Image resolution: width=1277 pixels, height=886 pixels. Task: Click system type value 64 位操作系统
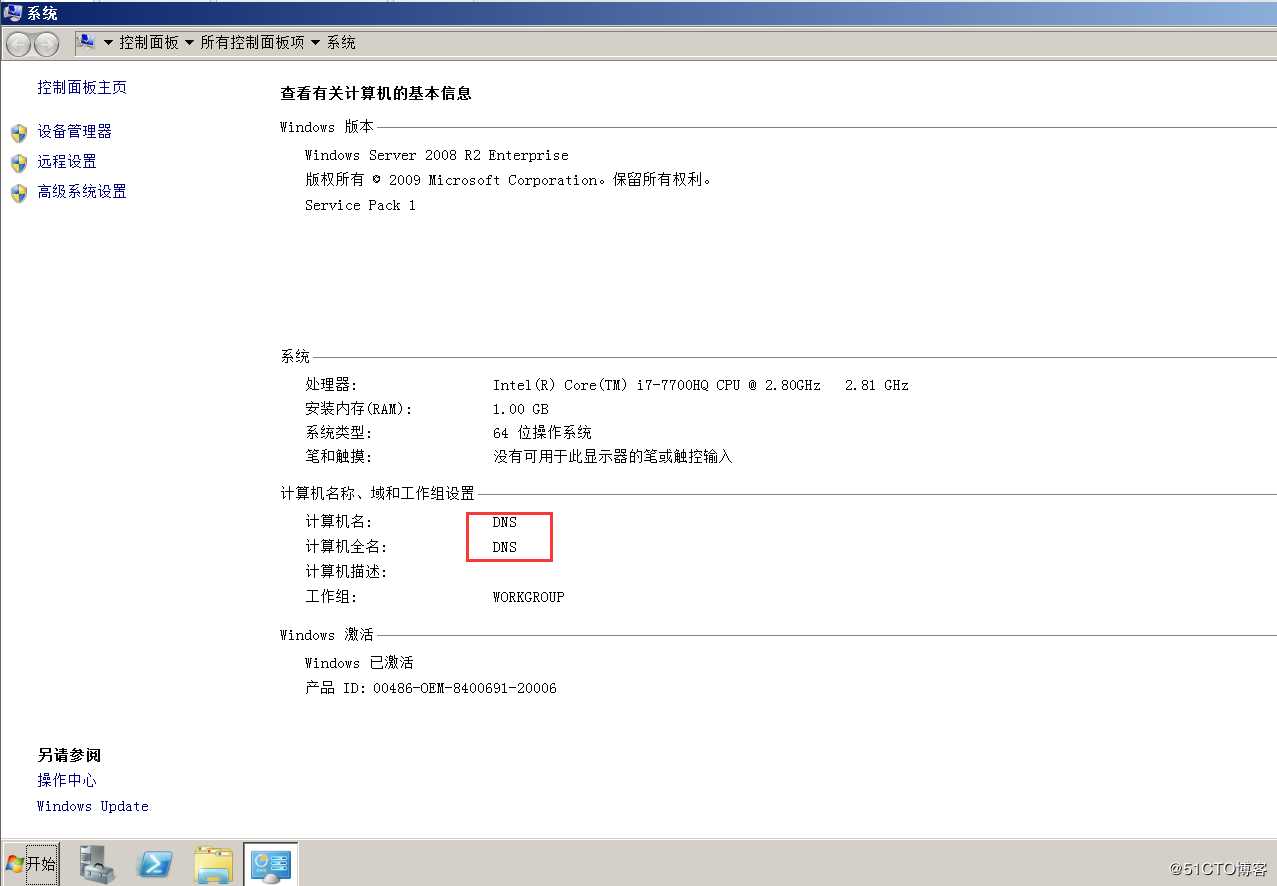542,433
